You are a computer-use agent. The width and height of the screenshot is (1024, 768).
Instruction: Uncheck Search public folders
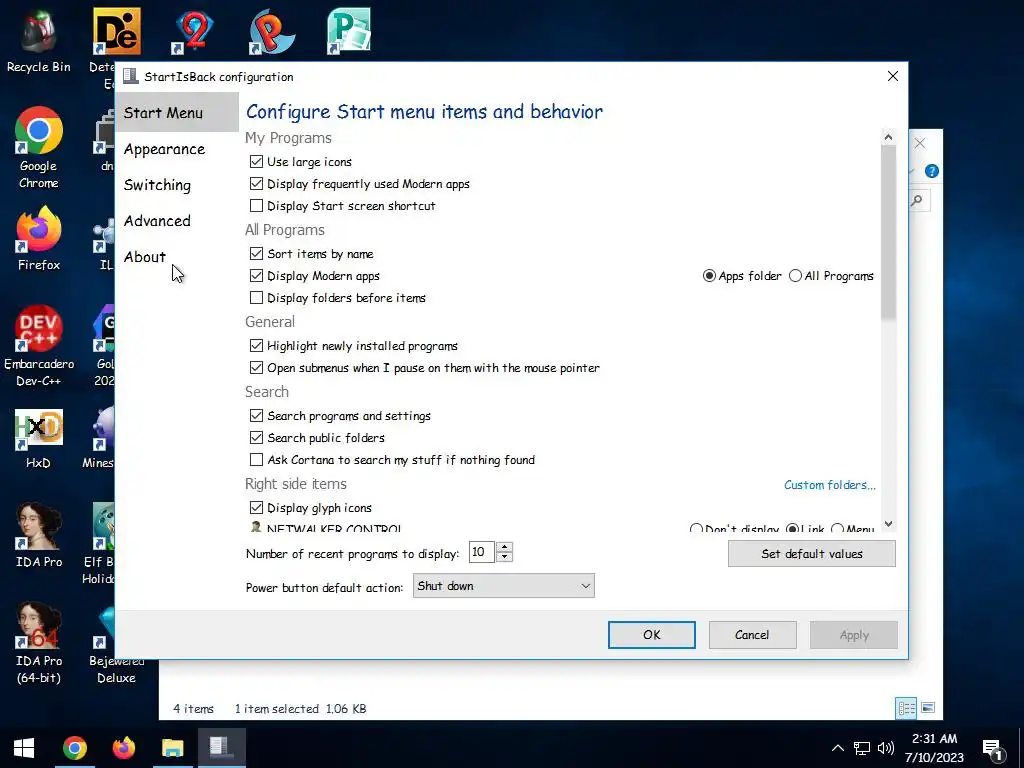(x=256, y=438)
